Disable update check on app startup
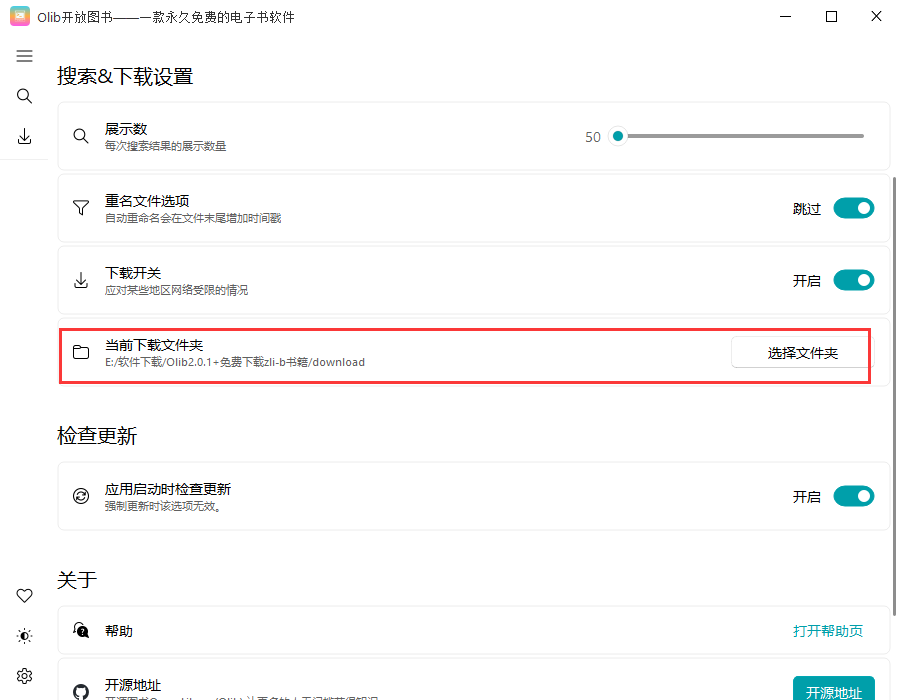Image resolution: width=900 pixels, height=700 pixels. pyautogui.click(x=853, y=495)
